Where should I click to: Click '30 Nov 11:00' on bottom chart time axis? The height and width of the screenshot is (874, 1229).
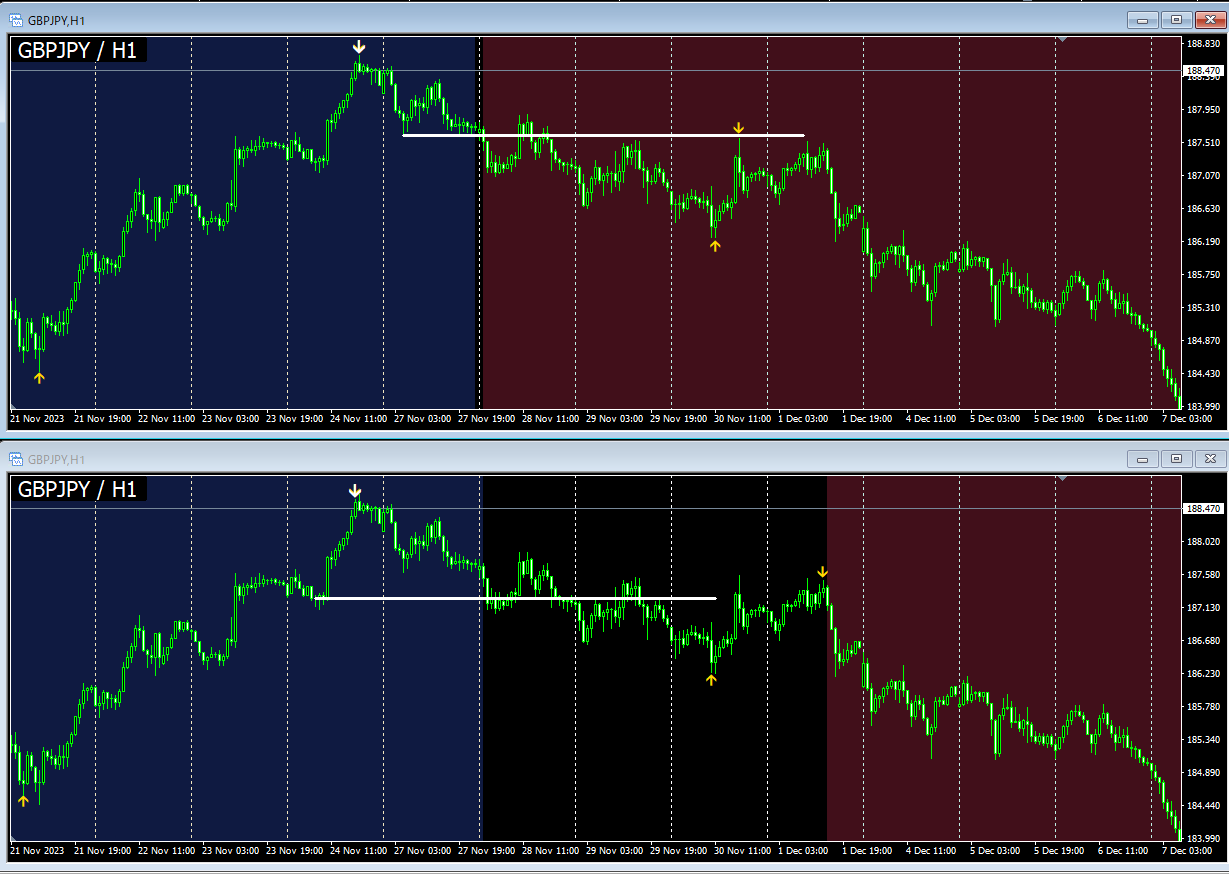pos(742,851)
